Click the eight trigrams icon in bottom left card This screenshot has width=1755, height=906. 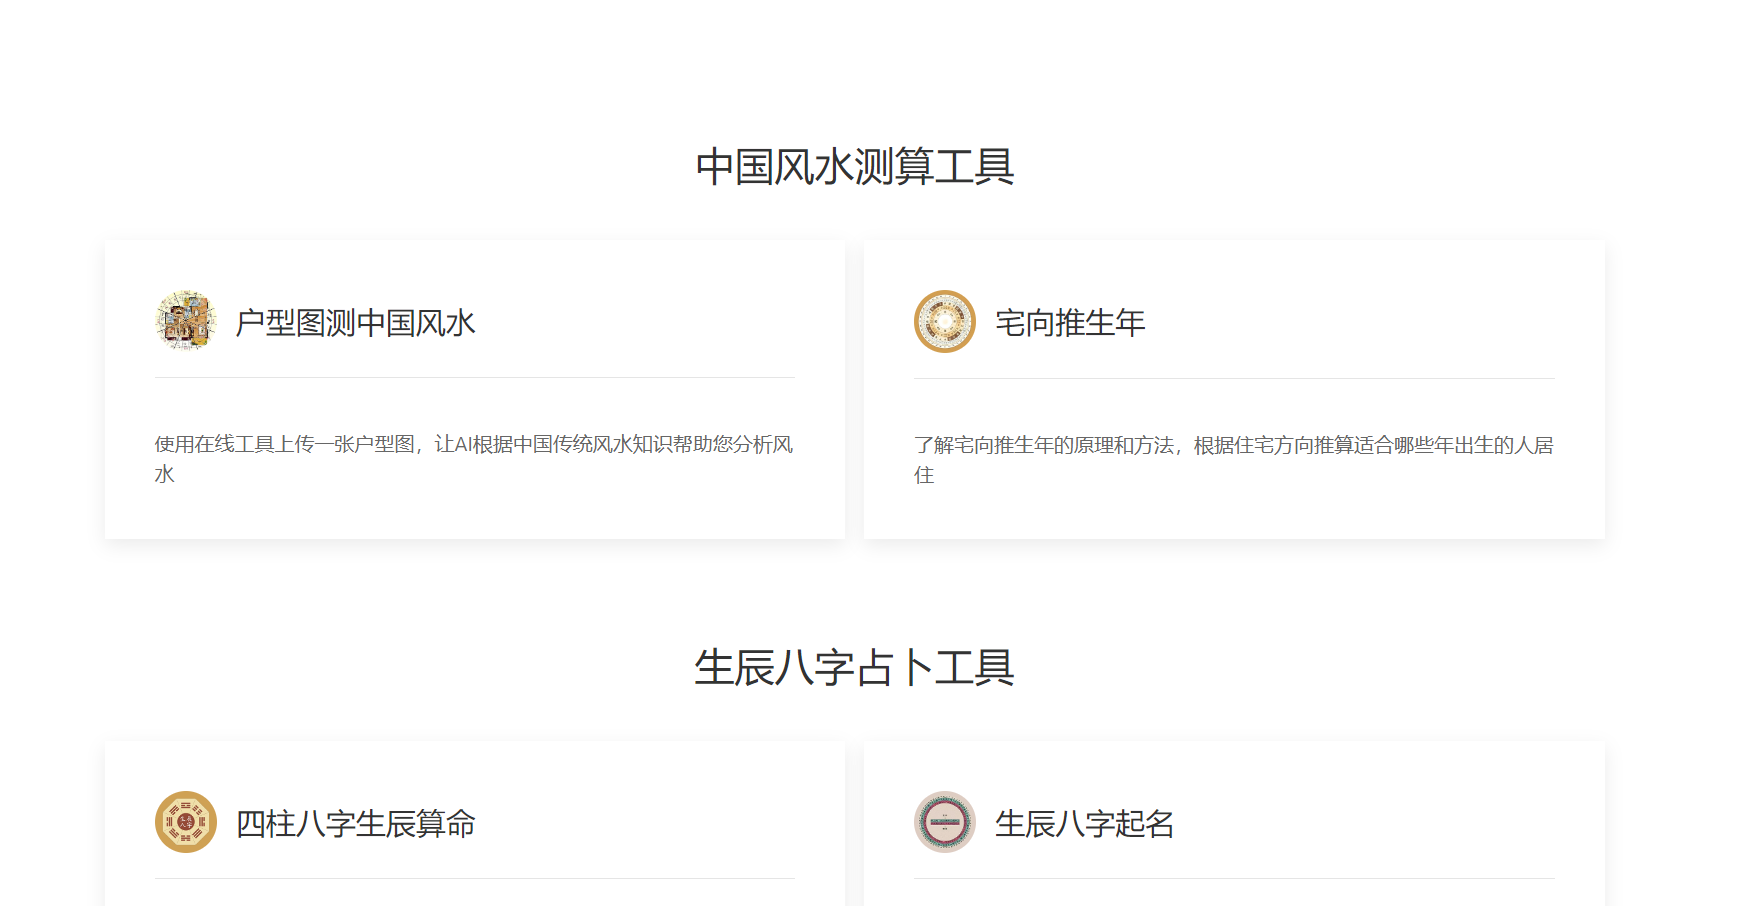point(185,823)
